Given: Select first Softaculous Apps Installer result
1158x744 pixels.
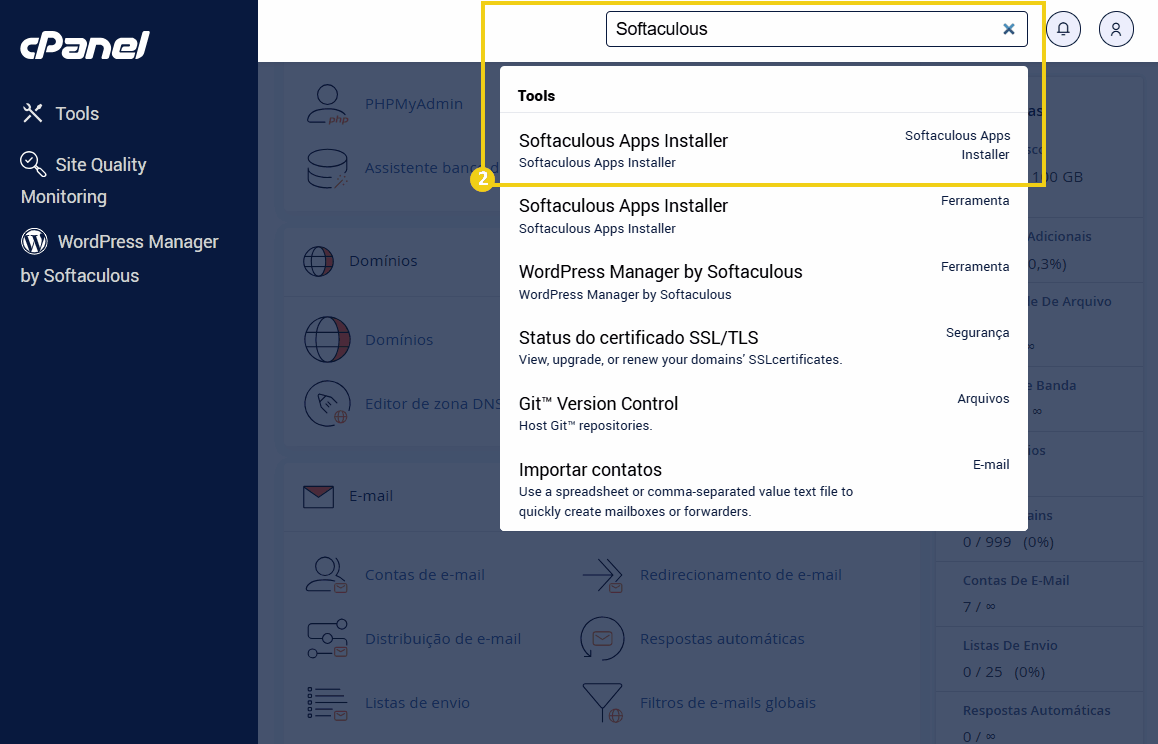Looking at the screenshot, I should (764, 150).
